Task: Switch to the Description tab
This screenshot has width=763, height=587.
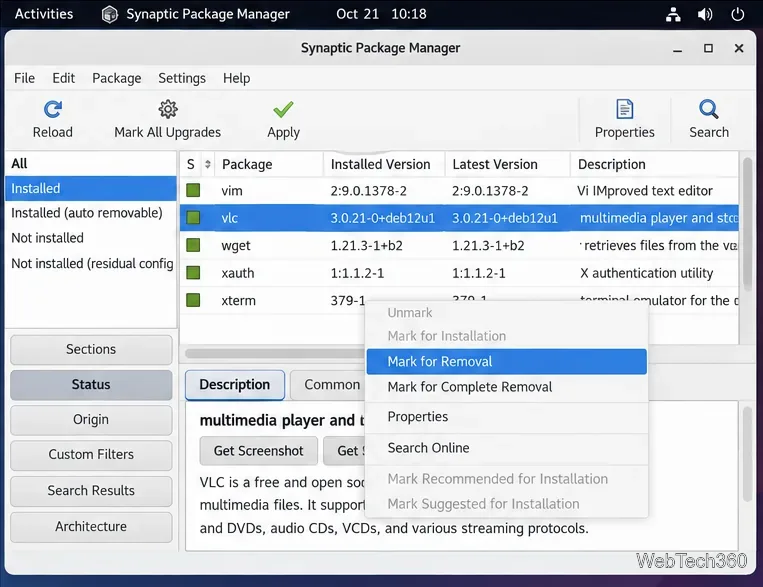Action: tap(235, 385)
